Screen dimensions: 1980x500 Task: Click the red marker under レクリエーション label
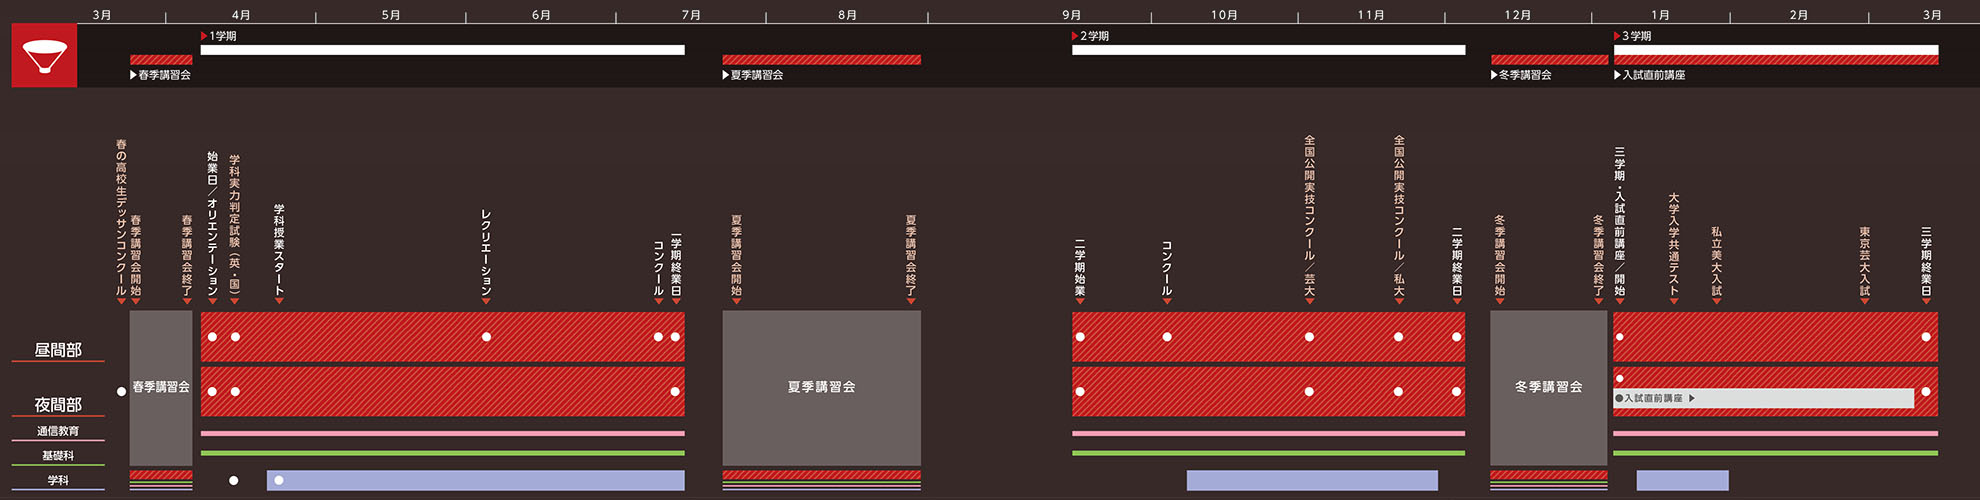point(486,300)
